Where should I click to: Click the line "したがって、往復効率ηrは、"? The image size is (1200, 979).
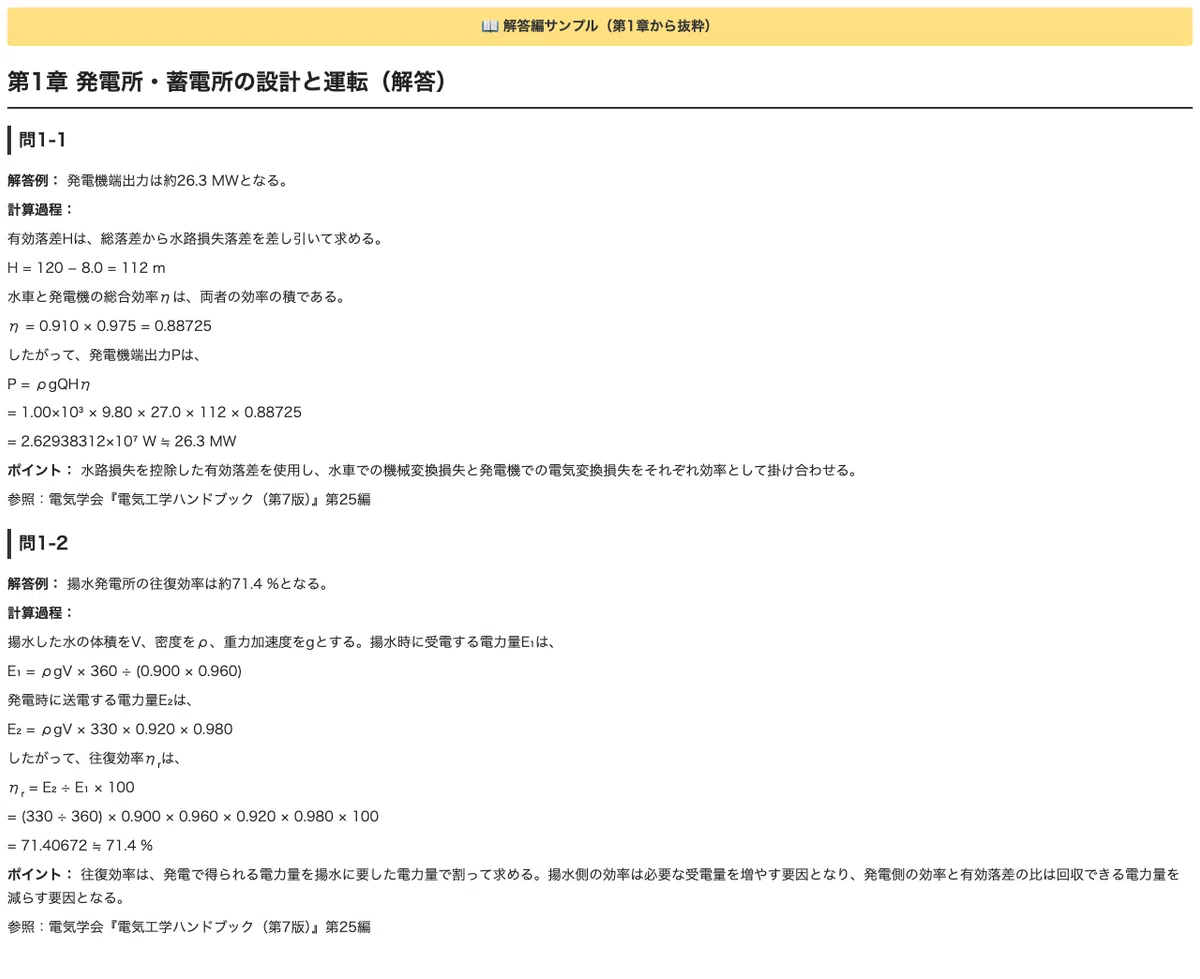click(x=93, y=758)
